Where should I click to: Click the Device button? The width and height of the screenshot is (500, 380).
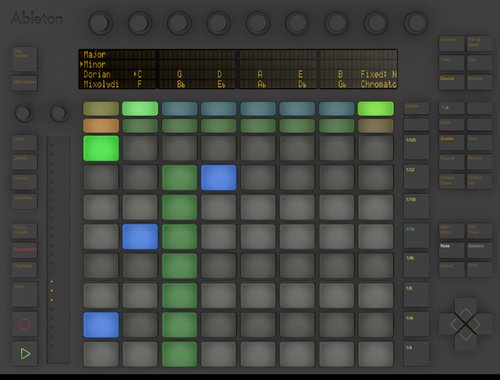tap(451, 82)
